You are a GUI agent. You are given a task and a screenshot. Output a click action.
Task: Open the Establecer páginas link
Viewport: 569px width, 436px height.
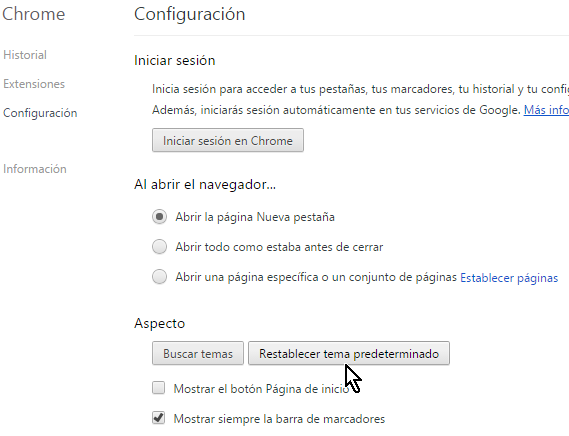[x=509, y=278]
